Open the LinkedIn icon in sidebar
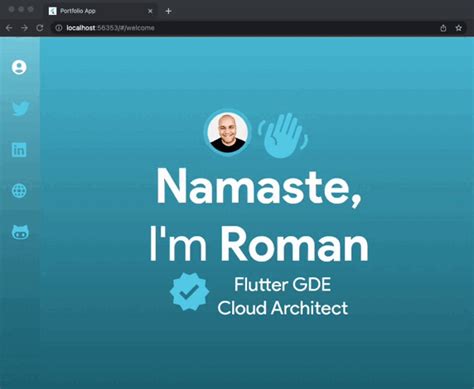The image size is (474, 389). click(x=19, y=150)
